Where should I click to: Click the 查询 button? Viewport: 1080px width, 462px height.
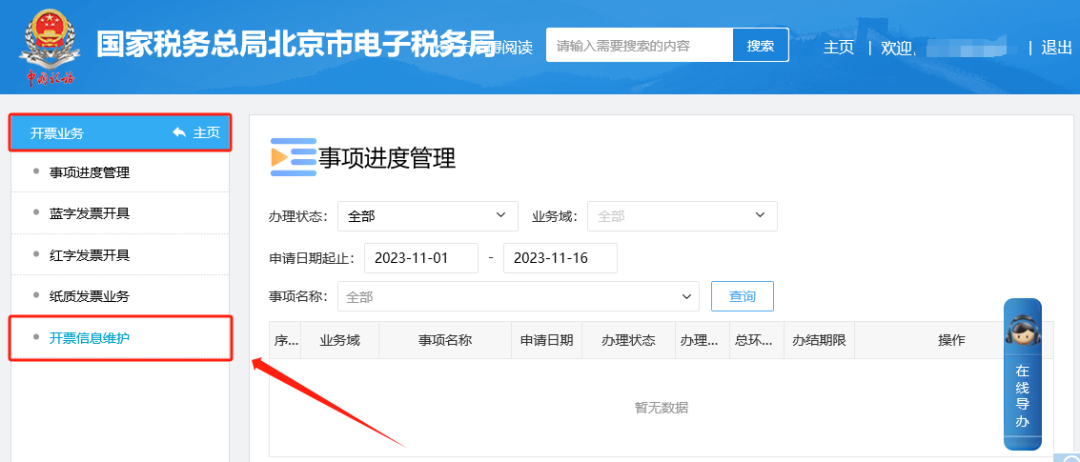click(742, 297)
